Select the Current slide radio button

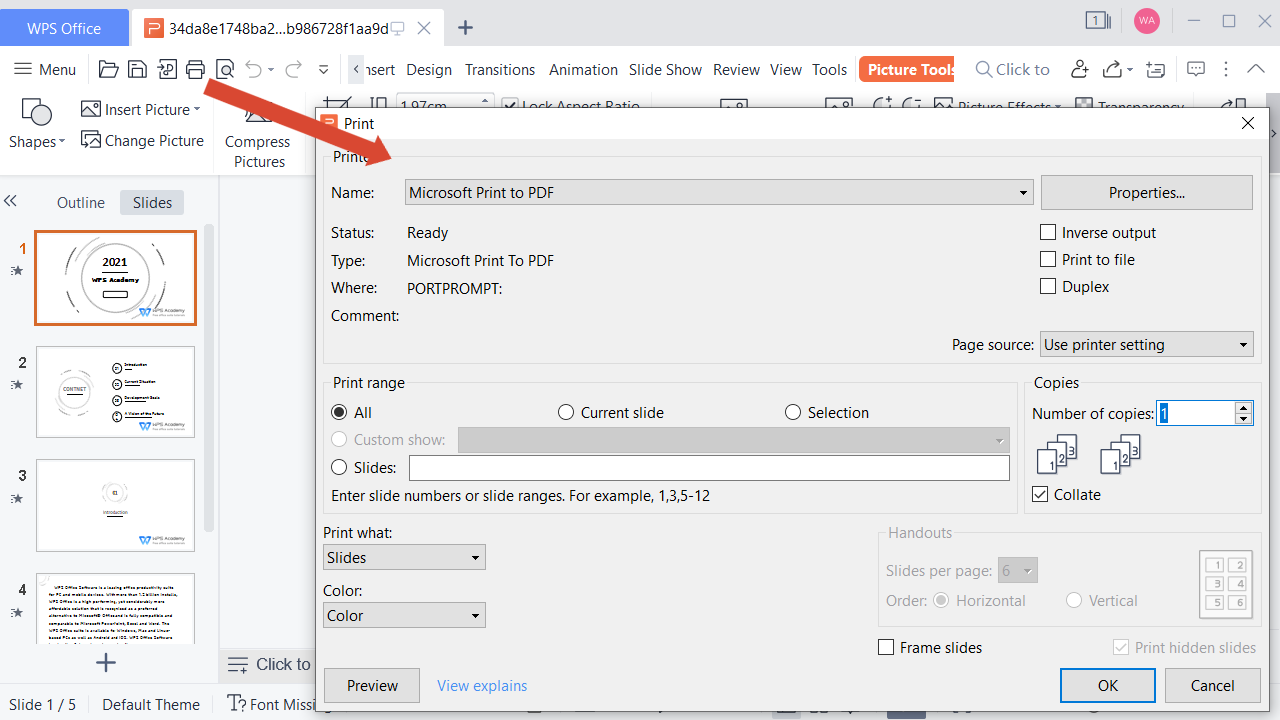click(x=566, y=412)
